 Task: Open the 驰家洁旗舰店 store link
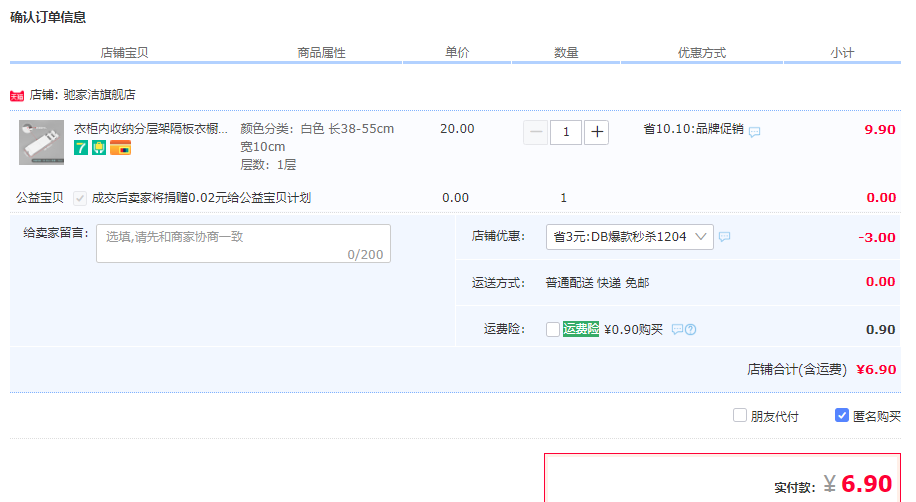99,95
